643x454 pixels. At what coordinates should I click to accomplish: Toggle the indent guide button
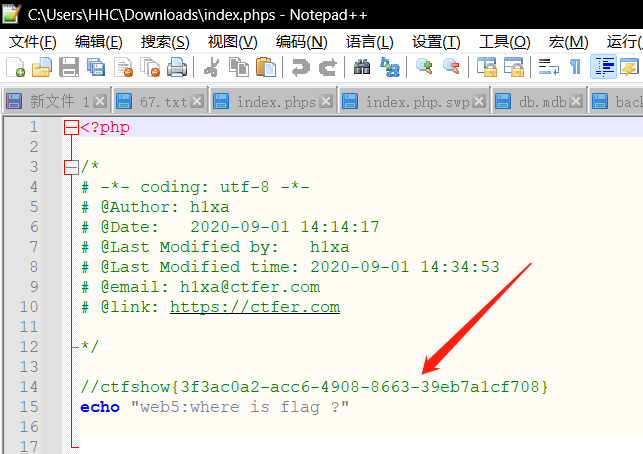click(604, 67)
